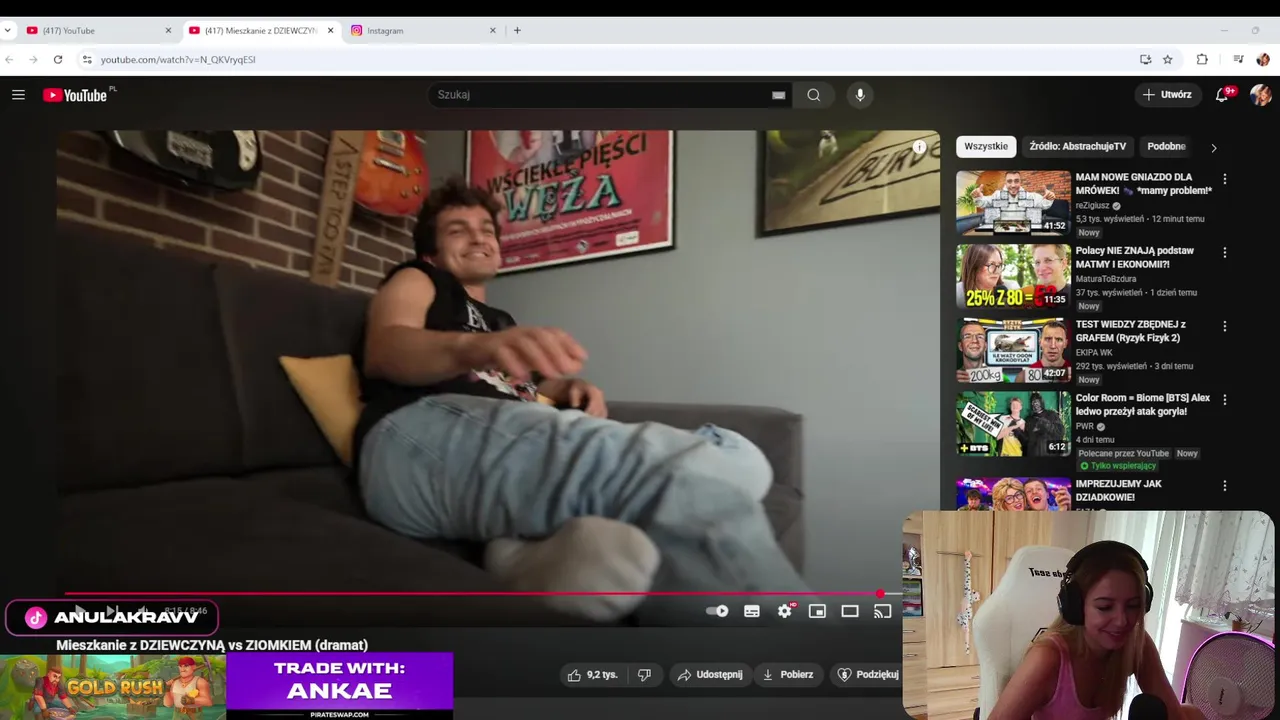The height and width of the screenshot is (720, 1280).
Task: Open browser extensions puzzle icon
Action: click(1203, 60)
